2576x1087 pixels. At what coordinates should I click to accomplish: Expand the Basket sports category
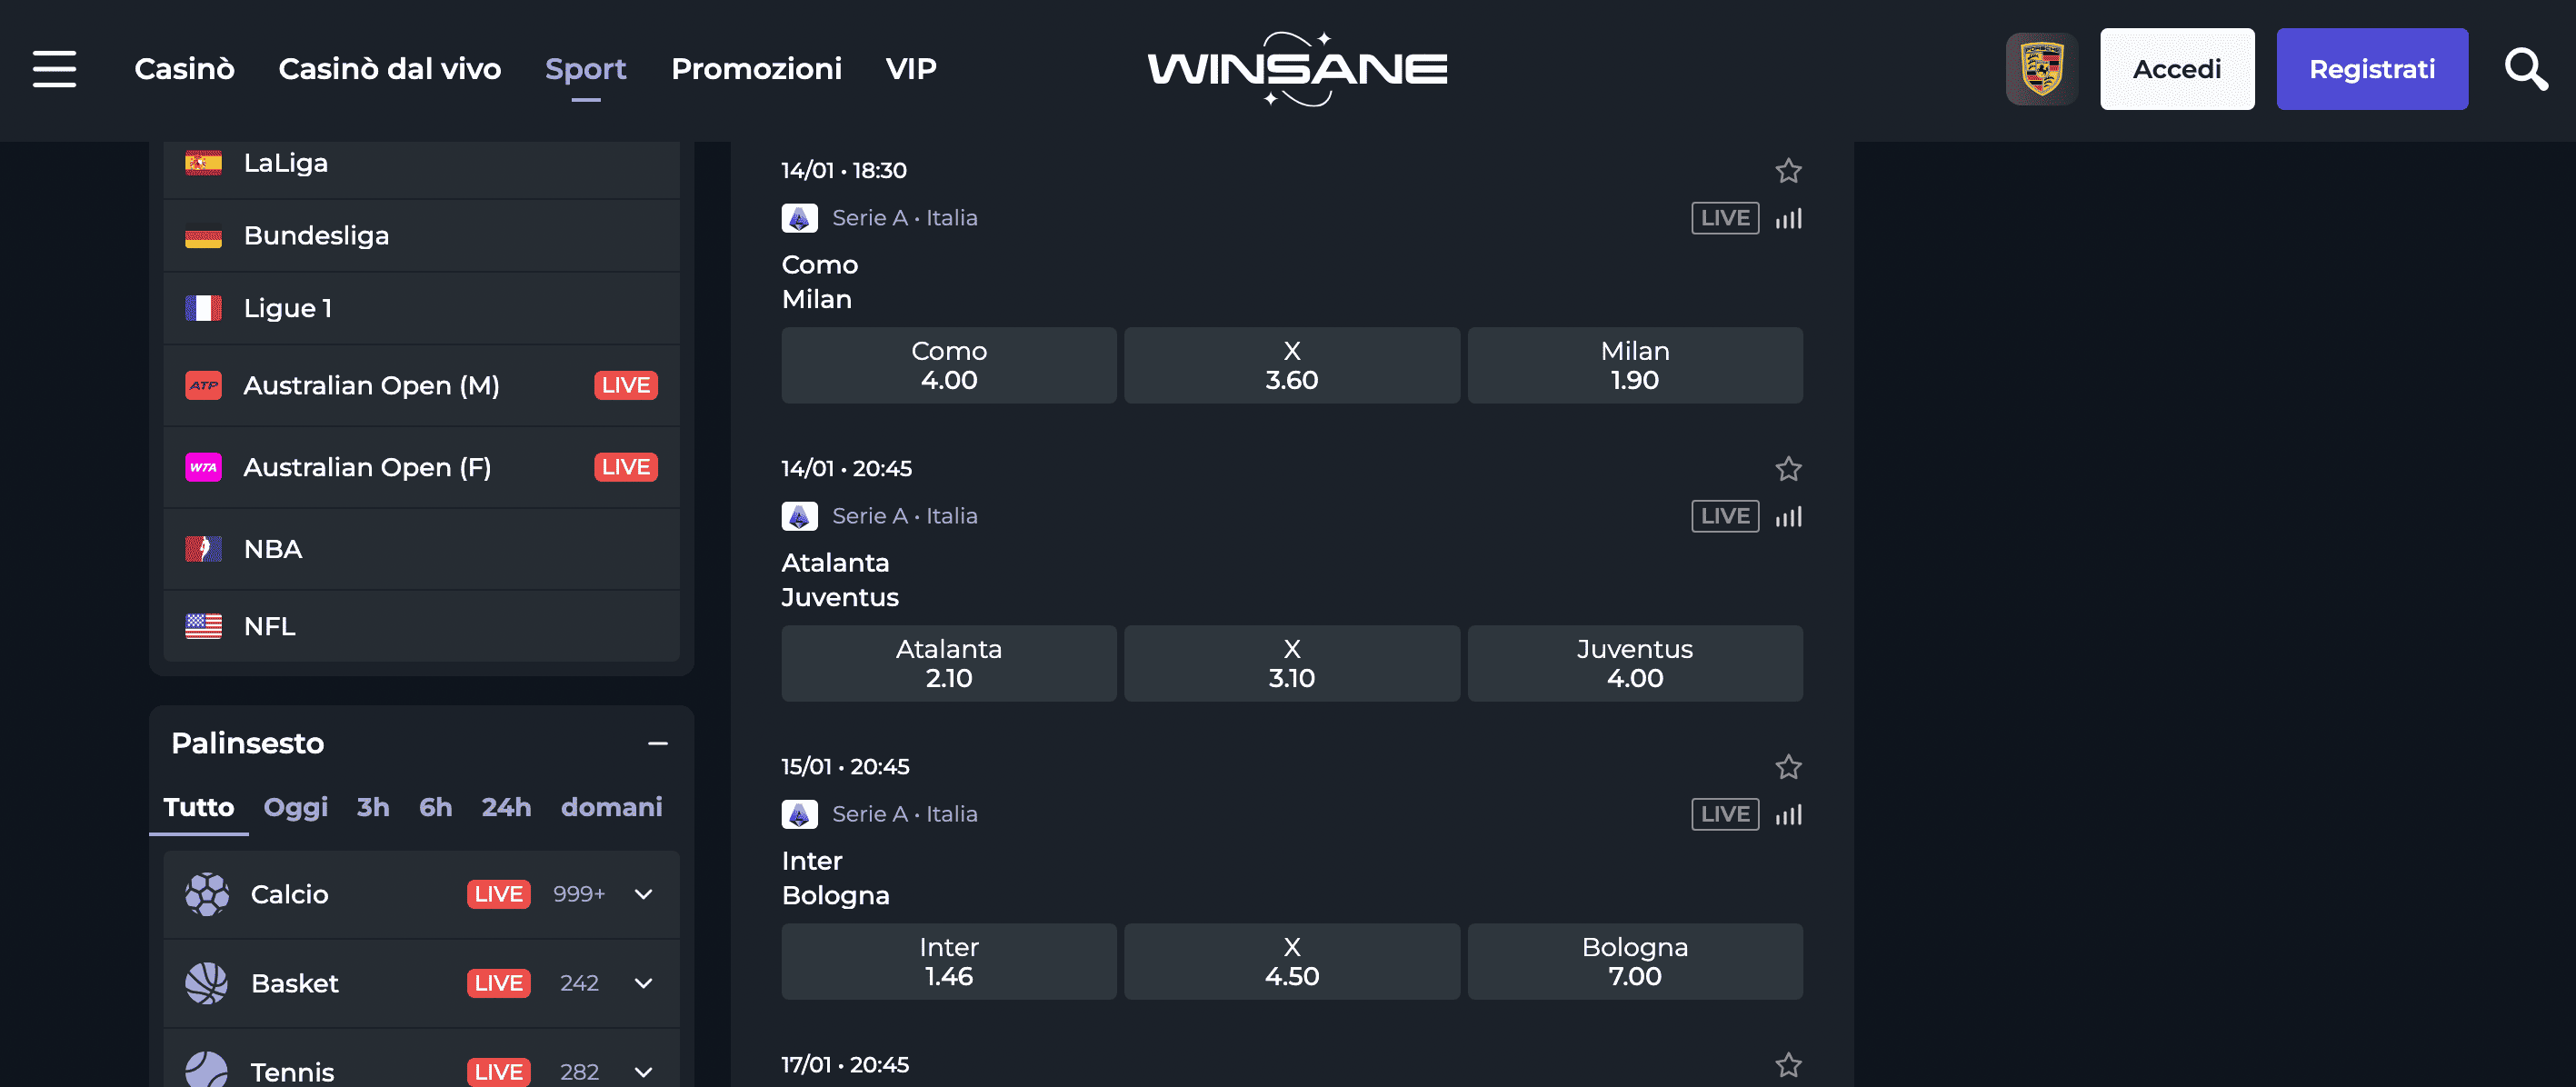click(x=643, y=983)
